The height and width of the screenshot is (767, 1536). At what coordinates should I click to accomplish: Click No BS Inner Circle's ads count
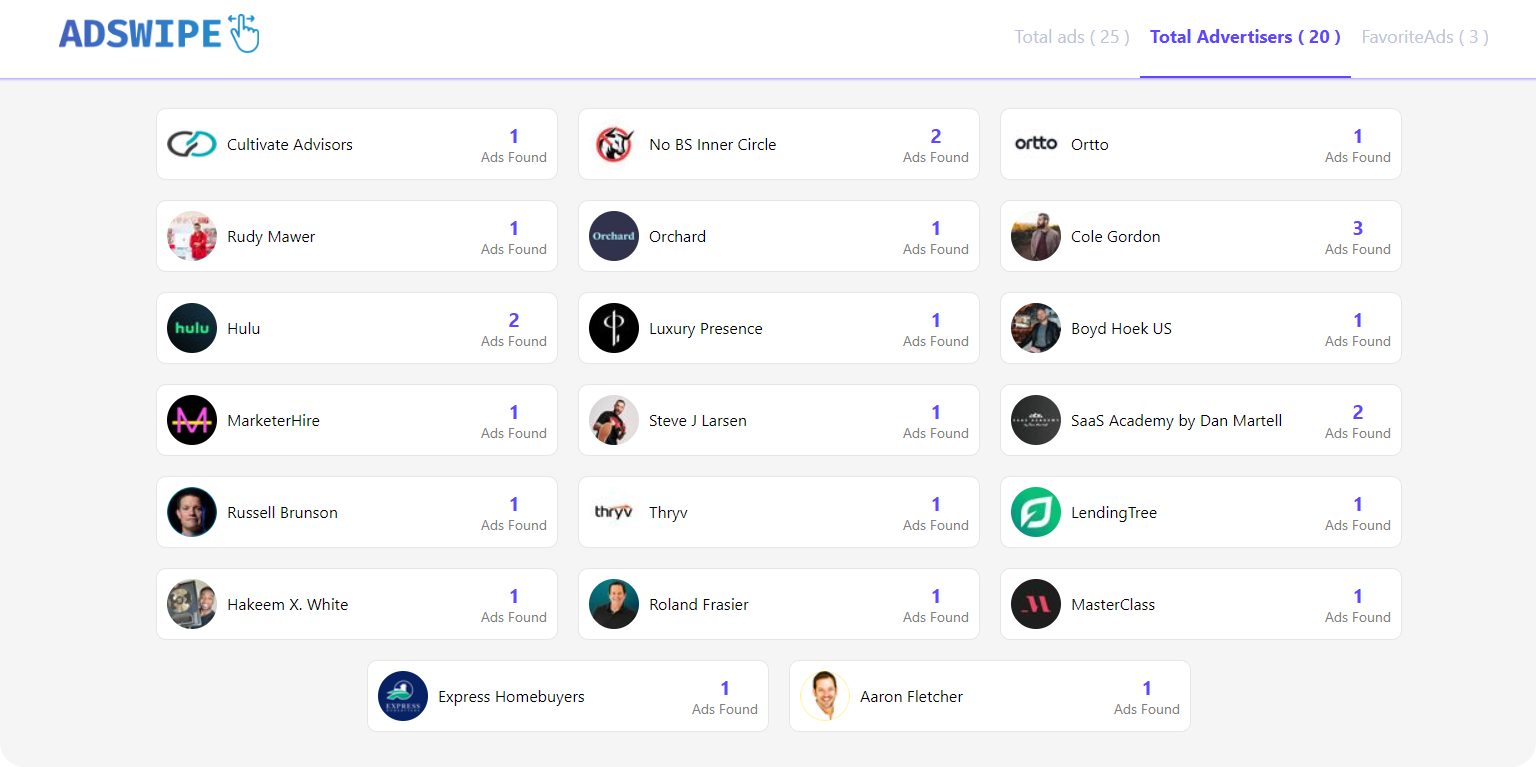936,146
